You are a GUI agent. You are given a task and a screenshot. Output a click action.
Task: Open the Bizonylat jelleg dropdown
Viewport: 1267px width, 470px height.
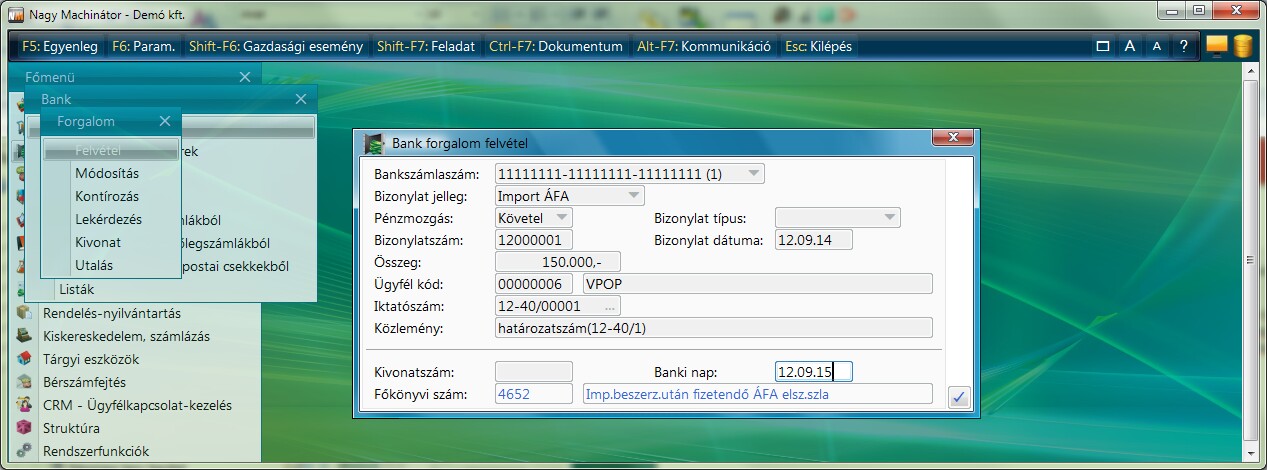click(x=633, y=196)
